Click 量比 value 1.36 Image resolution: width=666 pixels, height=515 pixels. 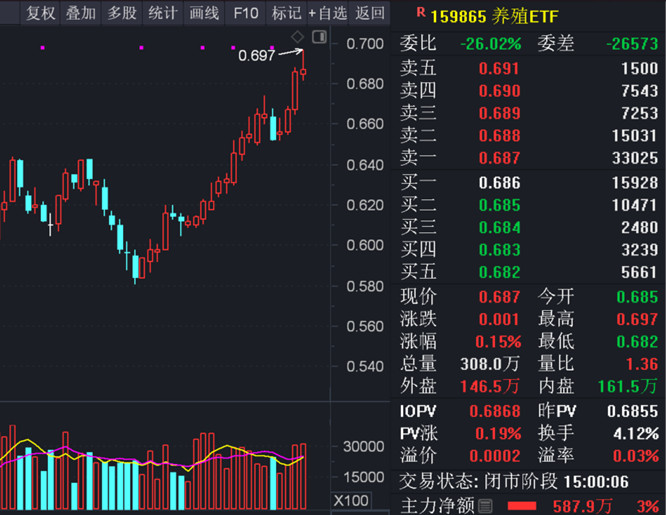pyautogui.click(x=642, y=364)
